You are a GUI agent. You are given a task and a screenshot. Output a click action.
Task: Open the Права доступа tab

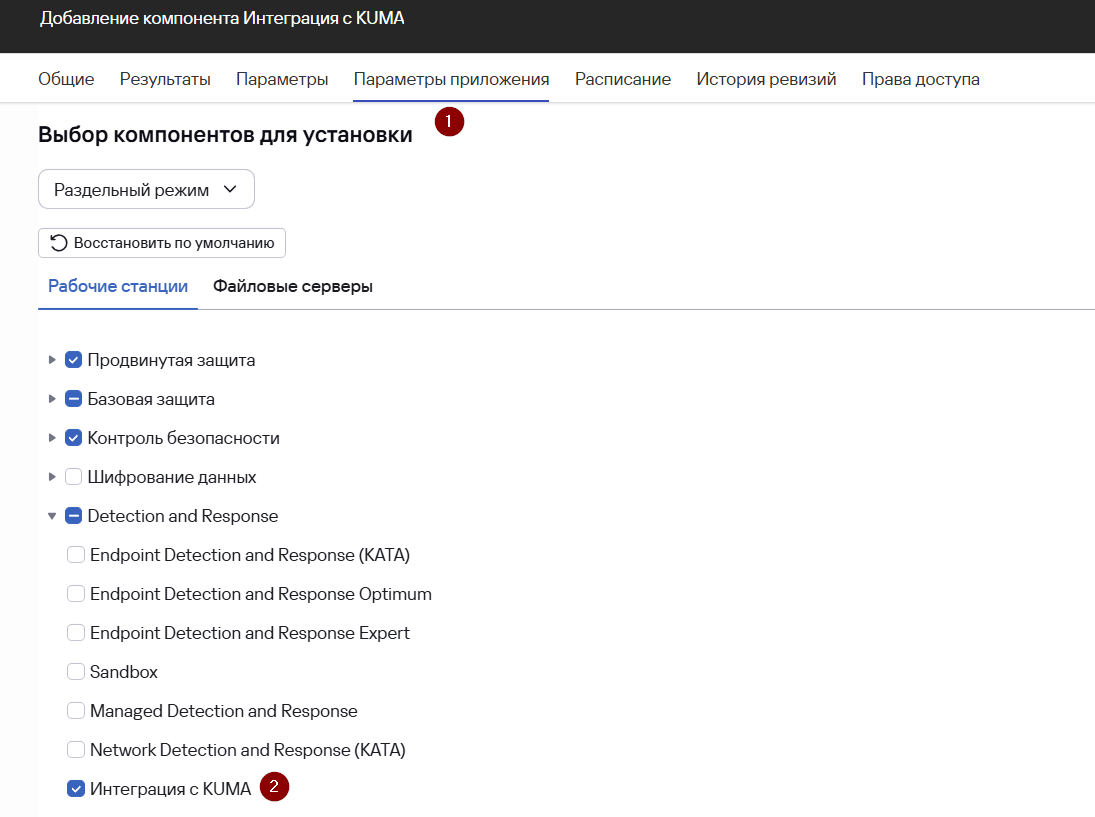[x=920, y=79]
